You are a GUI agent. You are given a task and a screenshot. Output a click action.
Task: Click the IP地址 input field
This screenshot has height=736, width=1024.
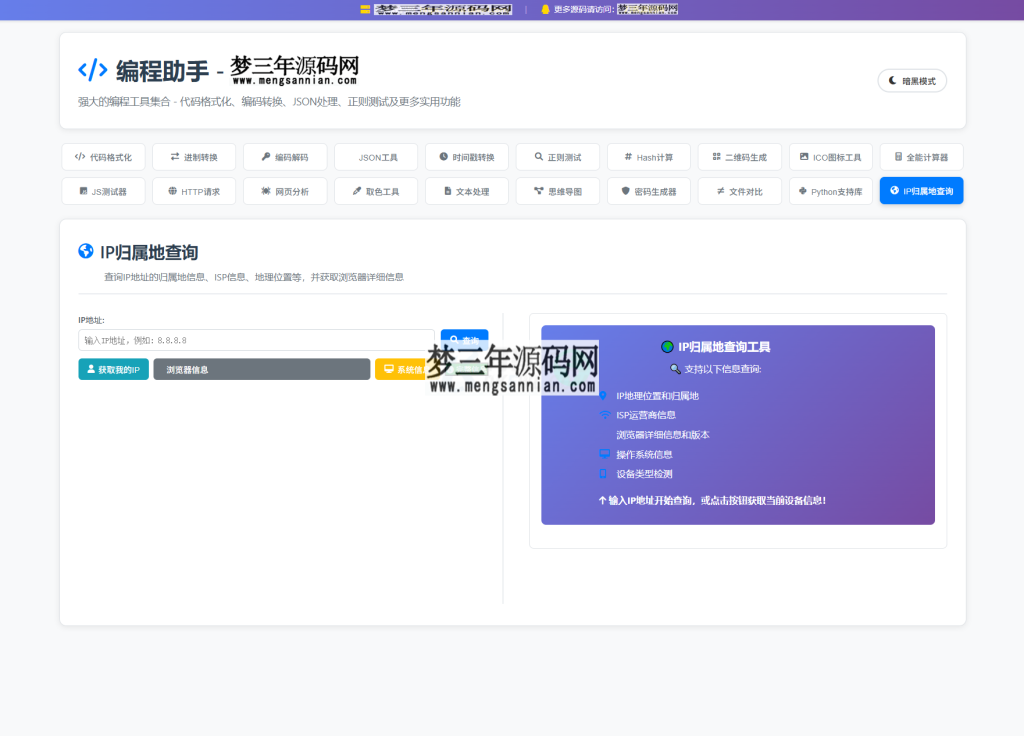tap(254, 339)
